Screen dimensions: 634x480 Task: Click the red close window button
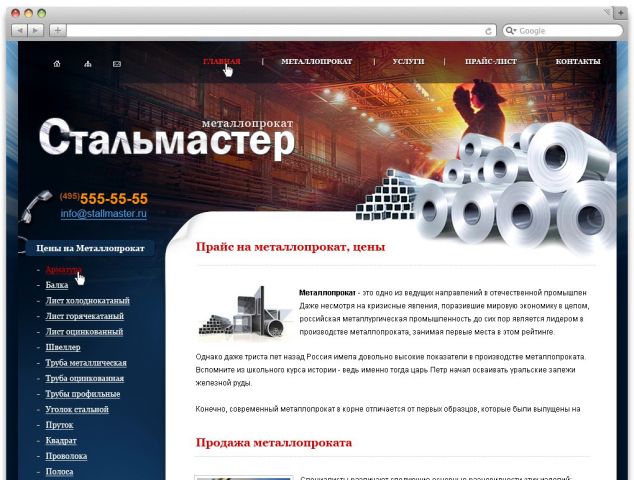pyautogui.click(x=15, y=13)
